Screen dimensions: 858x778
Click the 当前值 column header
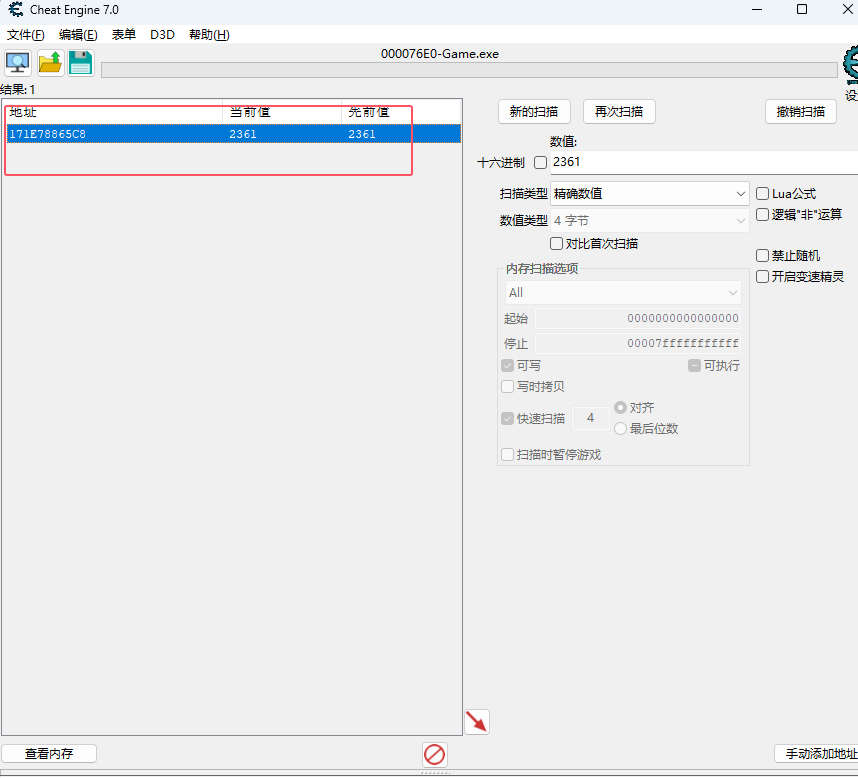[x=282, y=112]
